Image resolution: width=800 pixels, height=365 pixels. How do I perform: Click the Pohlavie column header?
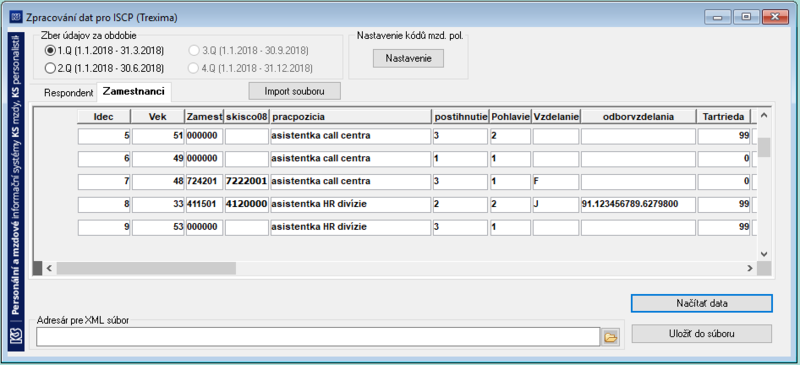(x=510, y=117)
